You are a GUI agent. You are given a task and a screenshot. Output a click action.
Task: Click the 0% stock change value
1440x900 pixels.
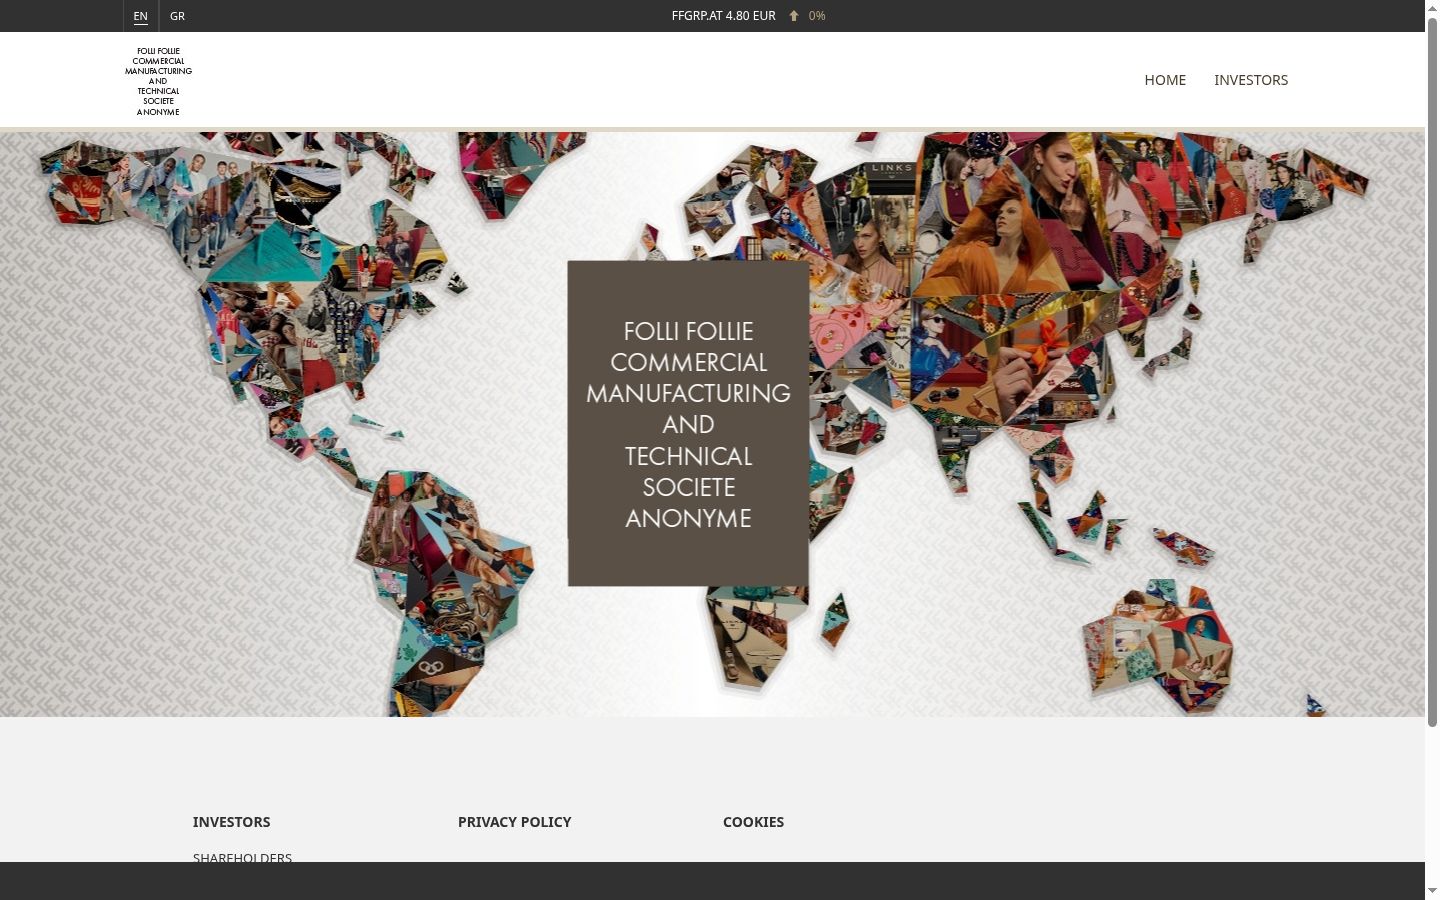click(x=817, y=16)
